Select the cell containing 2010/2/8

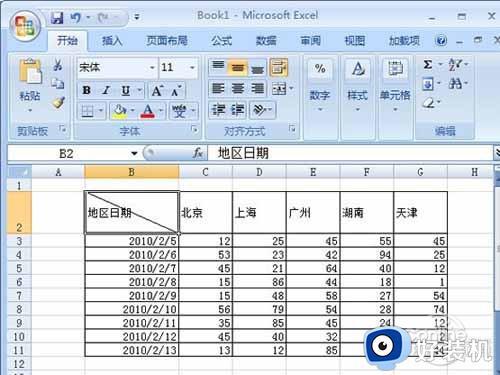(132, 282)
